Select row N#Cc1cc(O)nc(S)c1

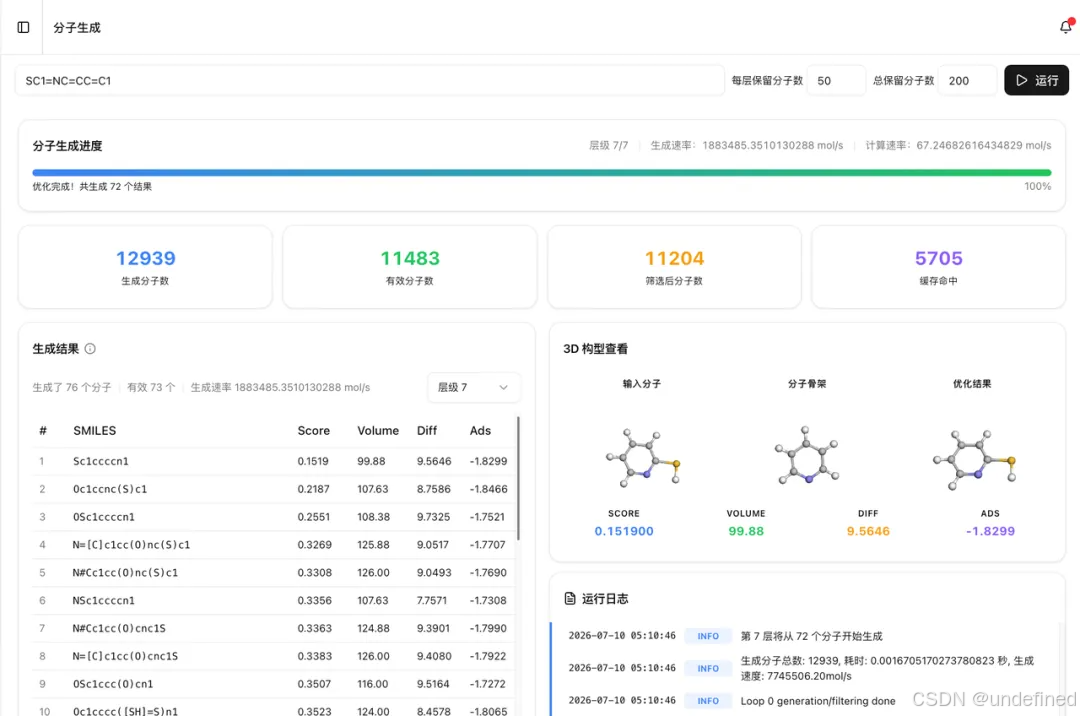coord(273,573)
